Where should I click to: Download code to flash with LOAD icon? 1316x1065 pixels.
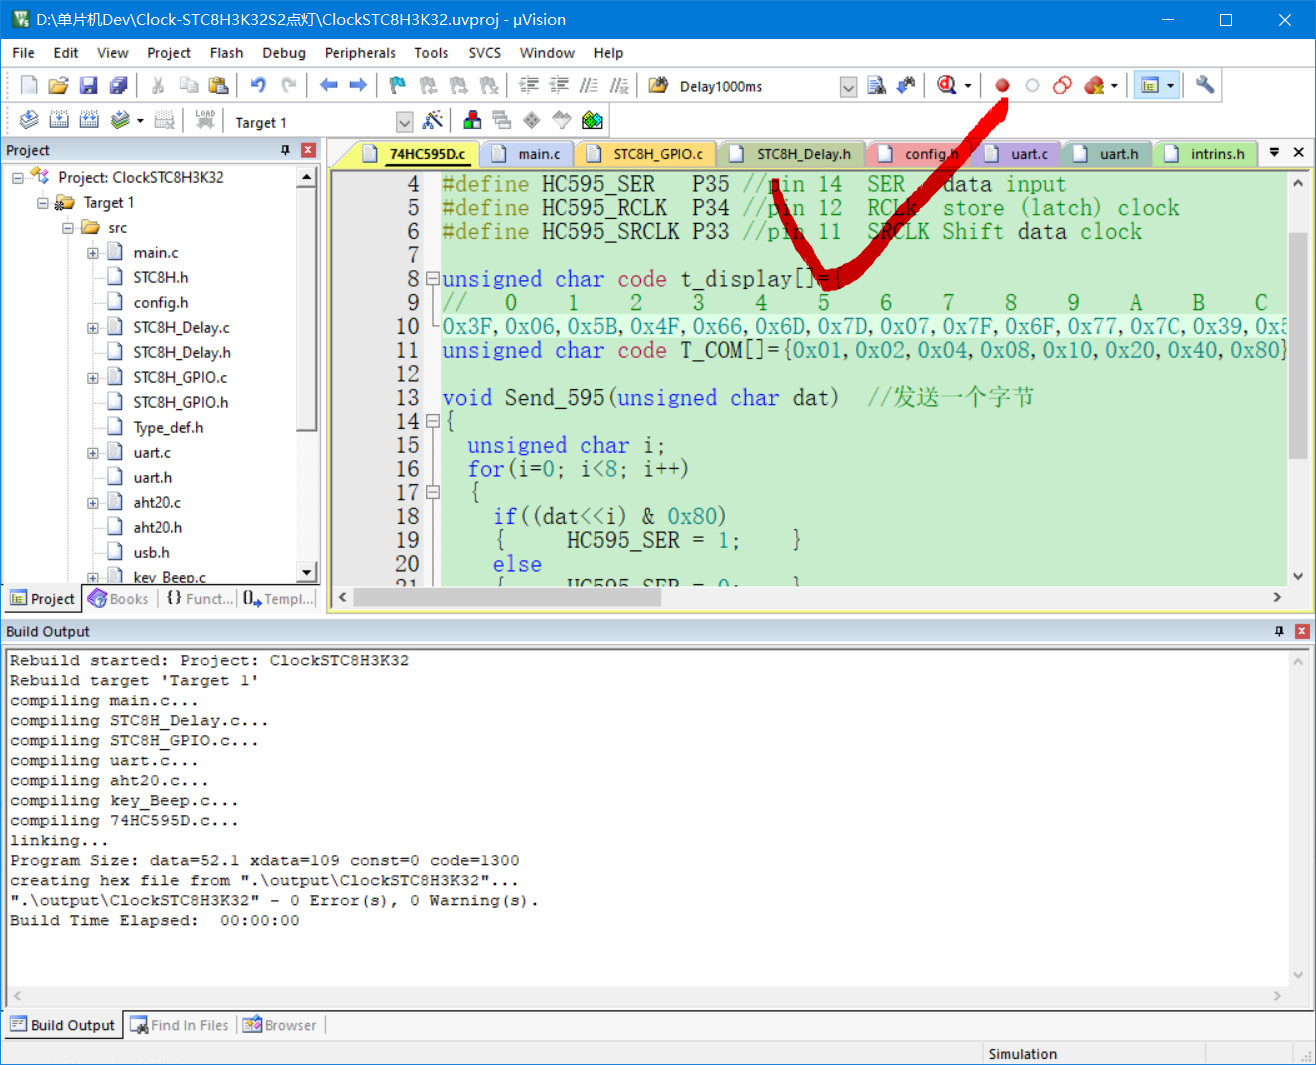[x=205, y=121]
